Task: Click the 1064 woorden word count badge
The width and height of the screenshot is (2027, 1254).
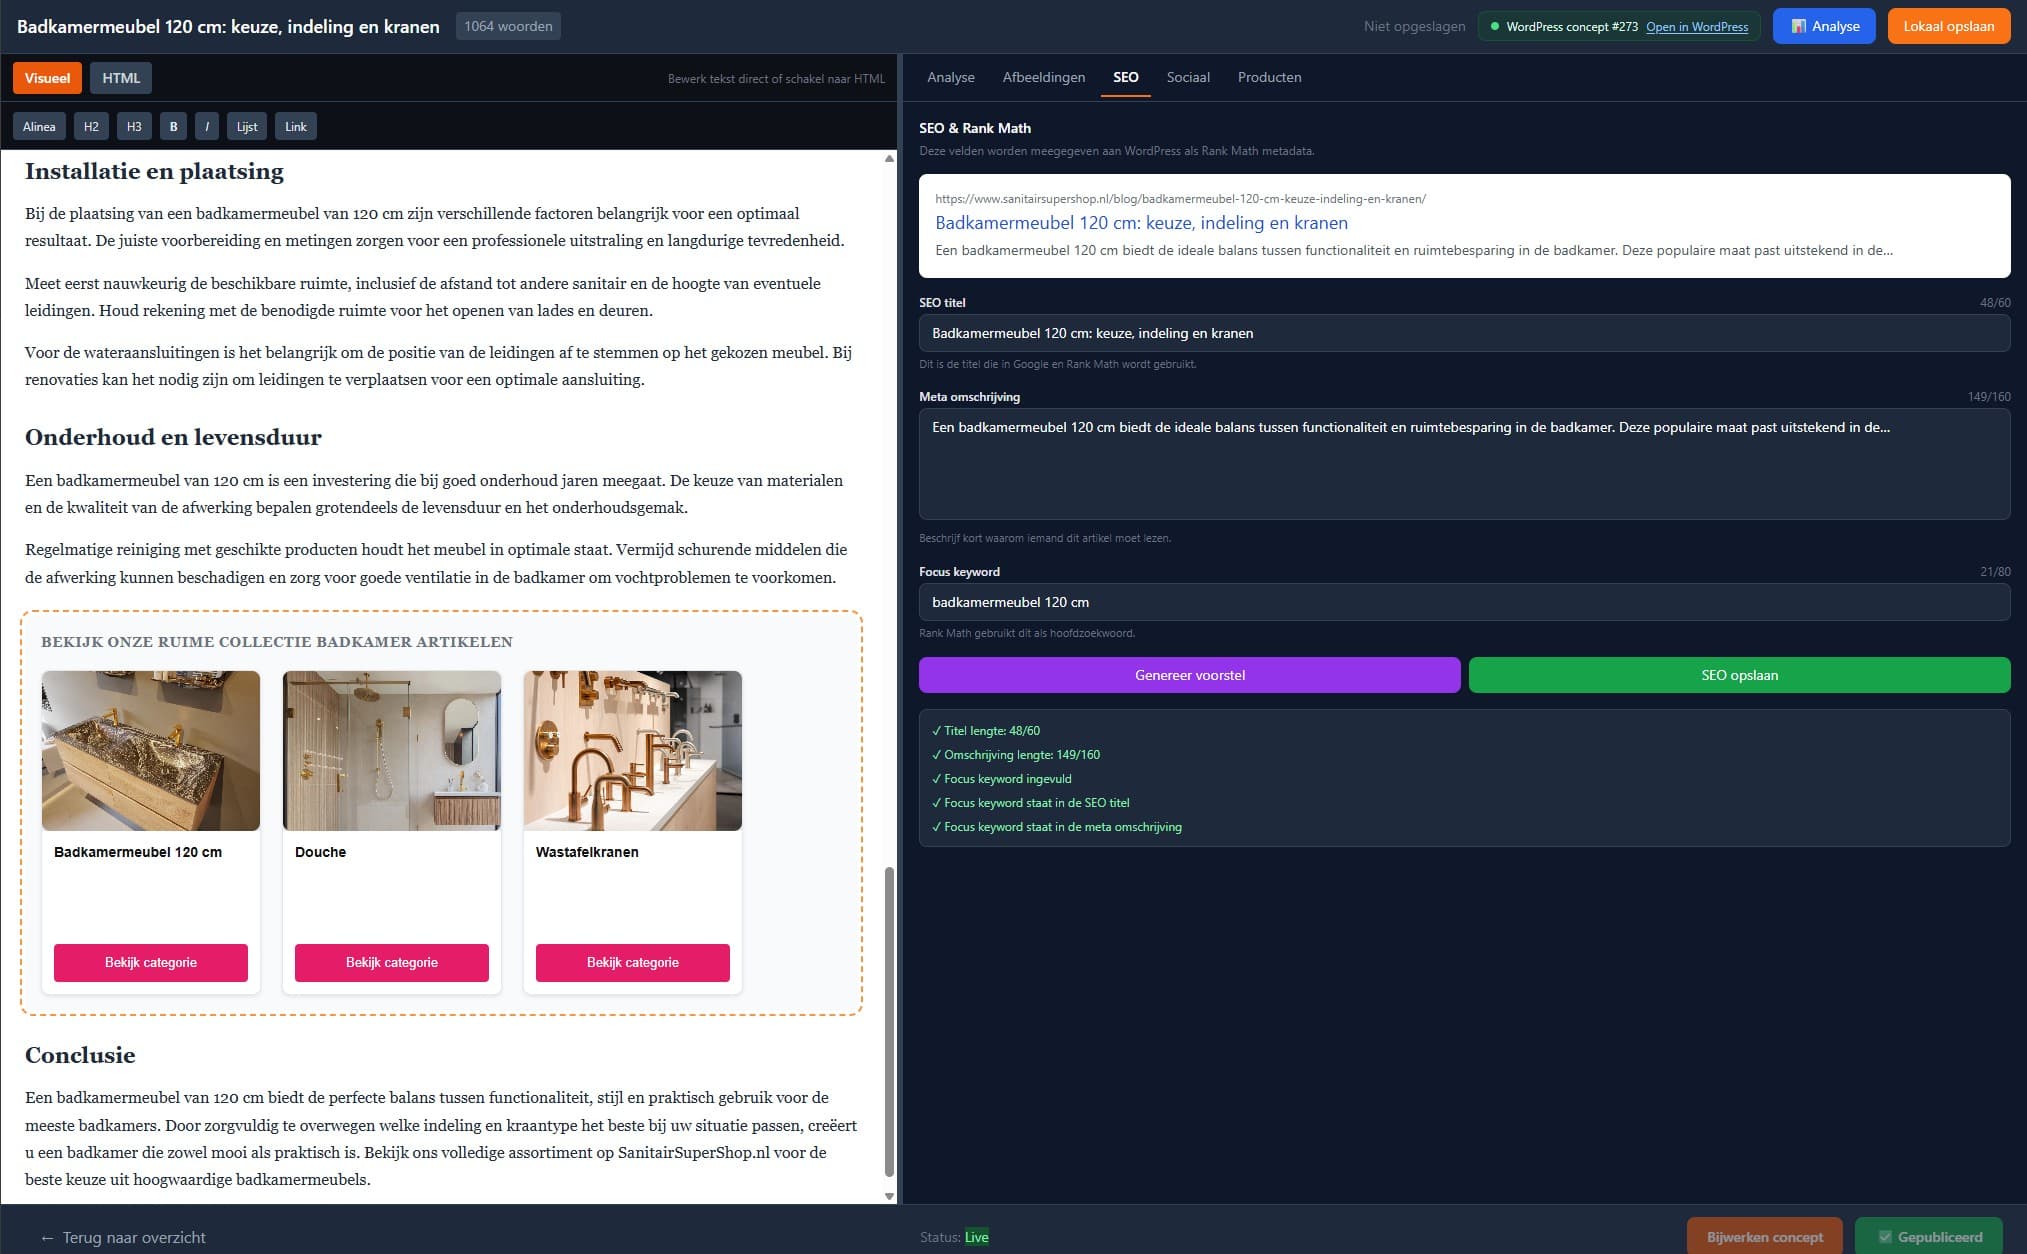Action: pyautogui.click(x=508, y=26)
